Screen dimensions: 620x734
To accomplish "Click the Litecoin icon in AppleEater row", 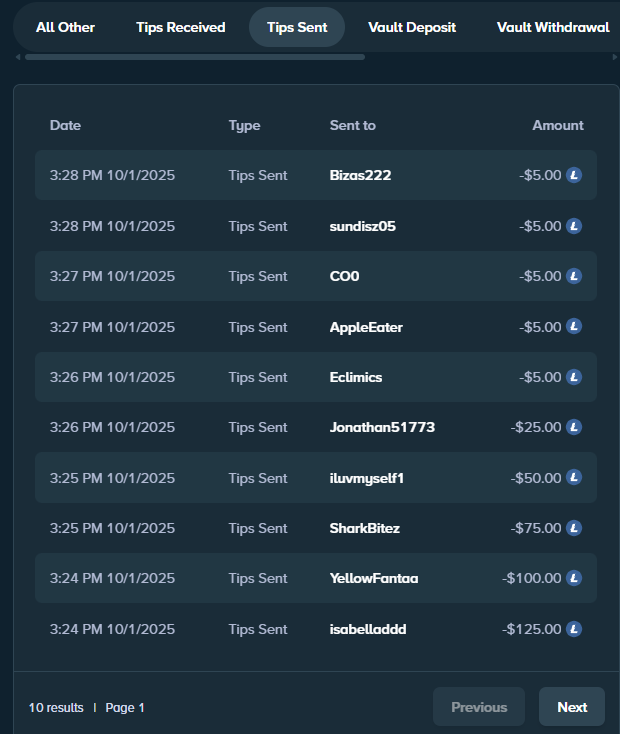I will [x=574, y=326].
